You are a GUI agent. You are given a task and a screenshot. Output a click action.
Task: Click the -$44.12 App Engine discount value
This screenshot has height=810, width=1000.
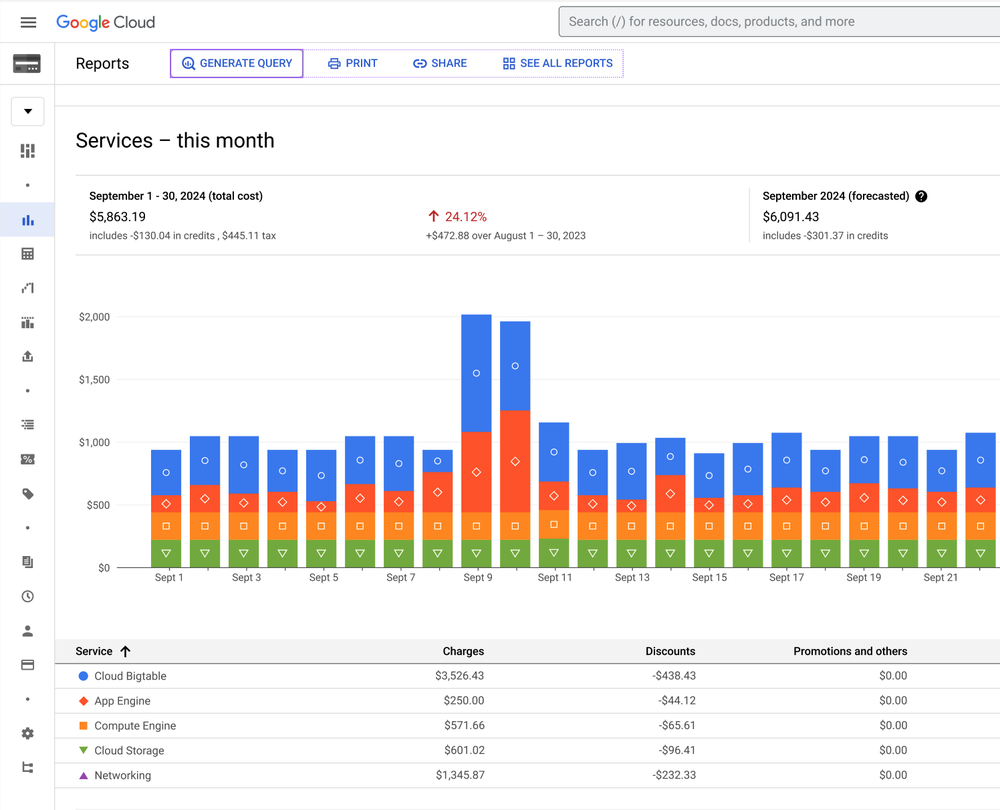click(x=677, y=700)
